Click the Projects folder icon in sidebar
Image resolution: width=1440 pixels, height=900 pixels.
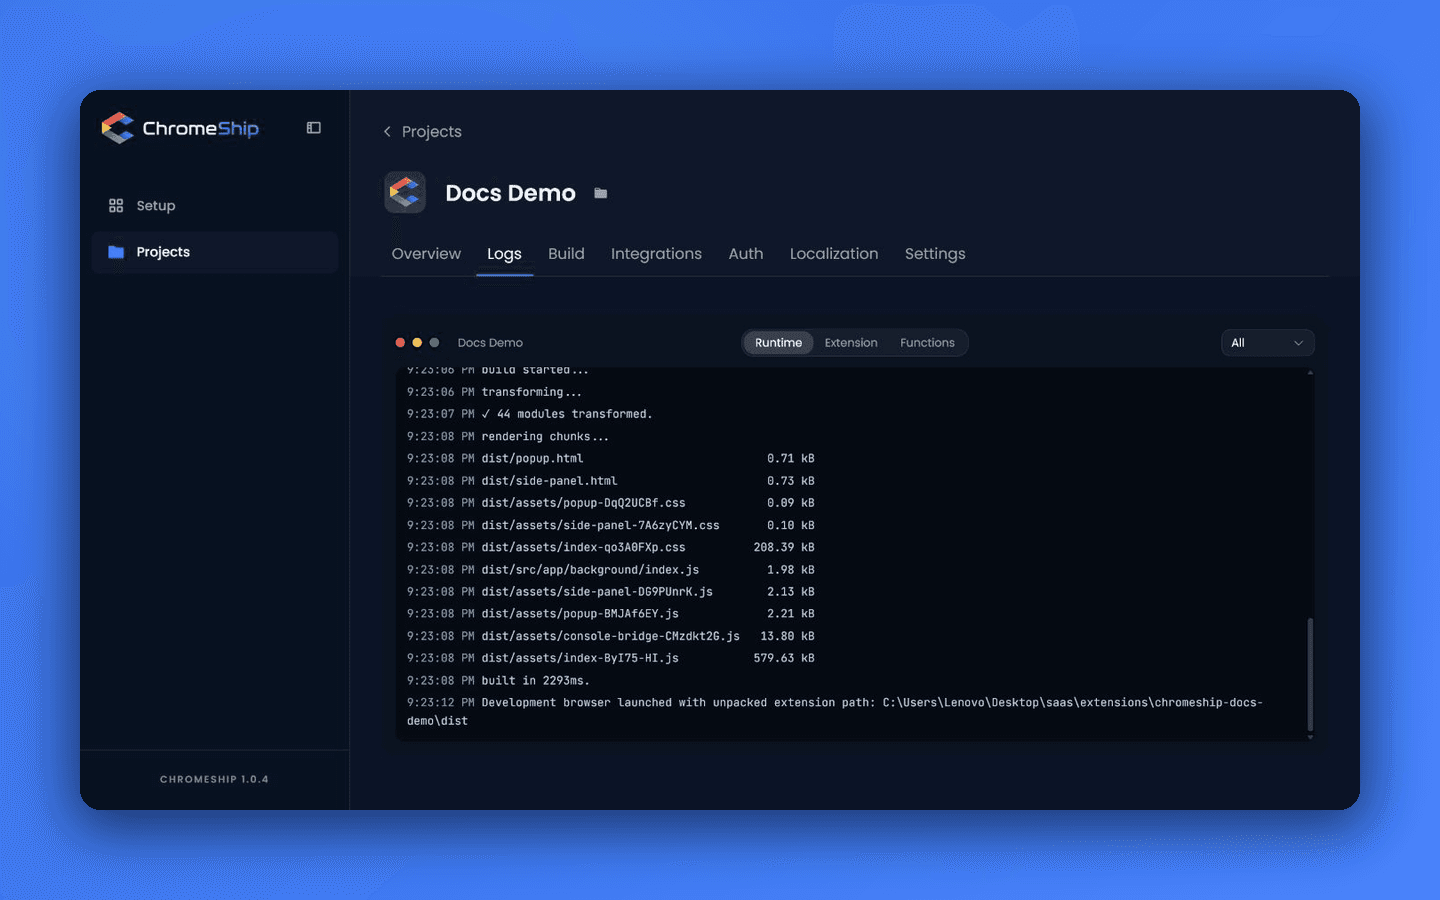116,252
